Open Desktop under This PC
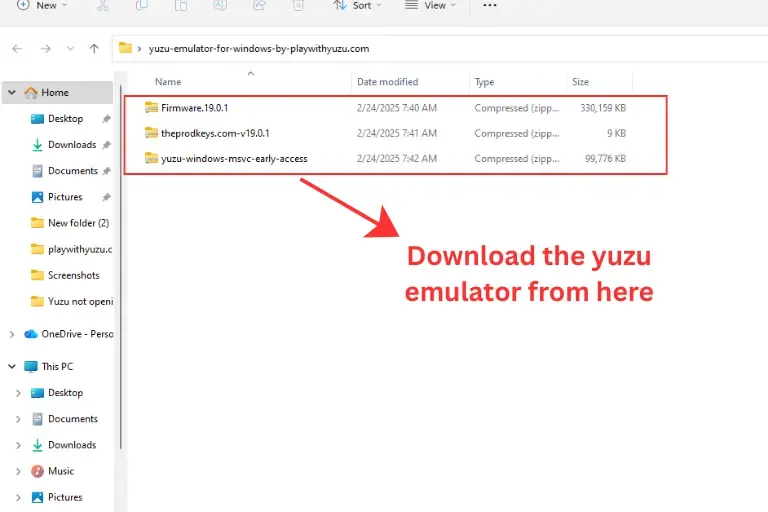Image resolution: width=768 pixels, height=512 pixels. (x=65, y=392)
